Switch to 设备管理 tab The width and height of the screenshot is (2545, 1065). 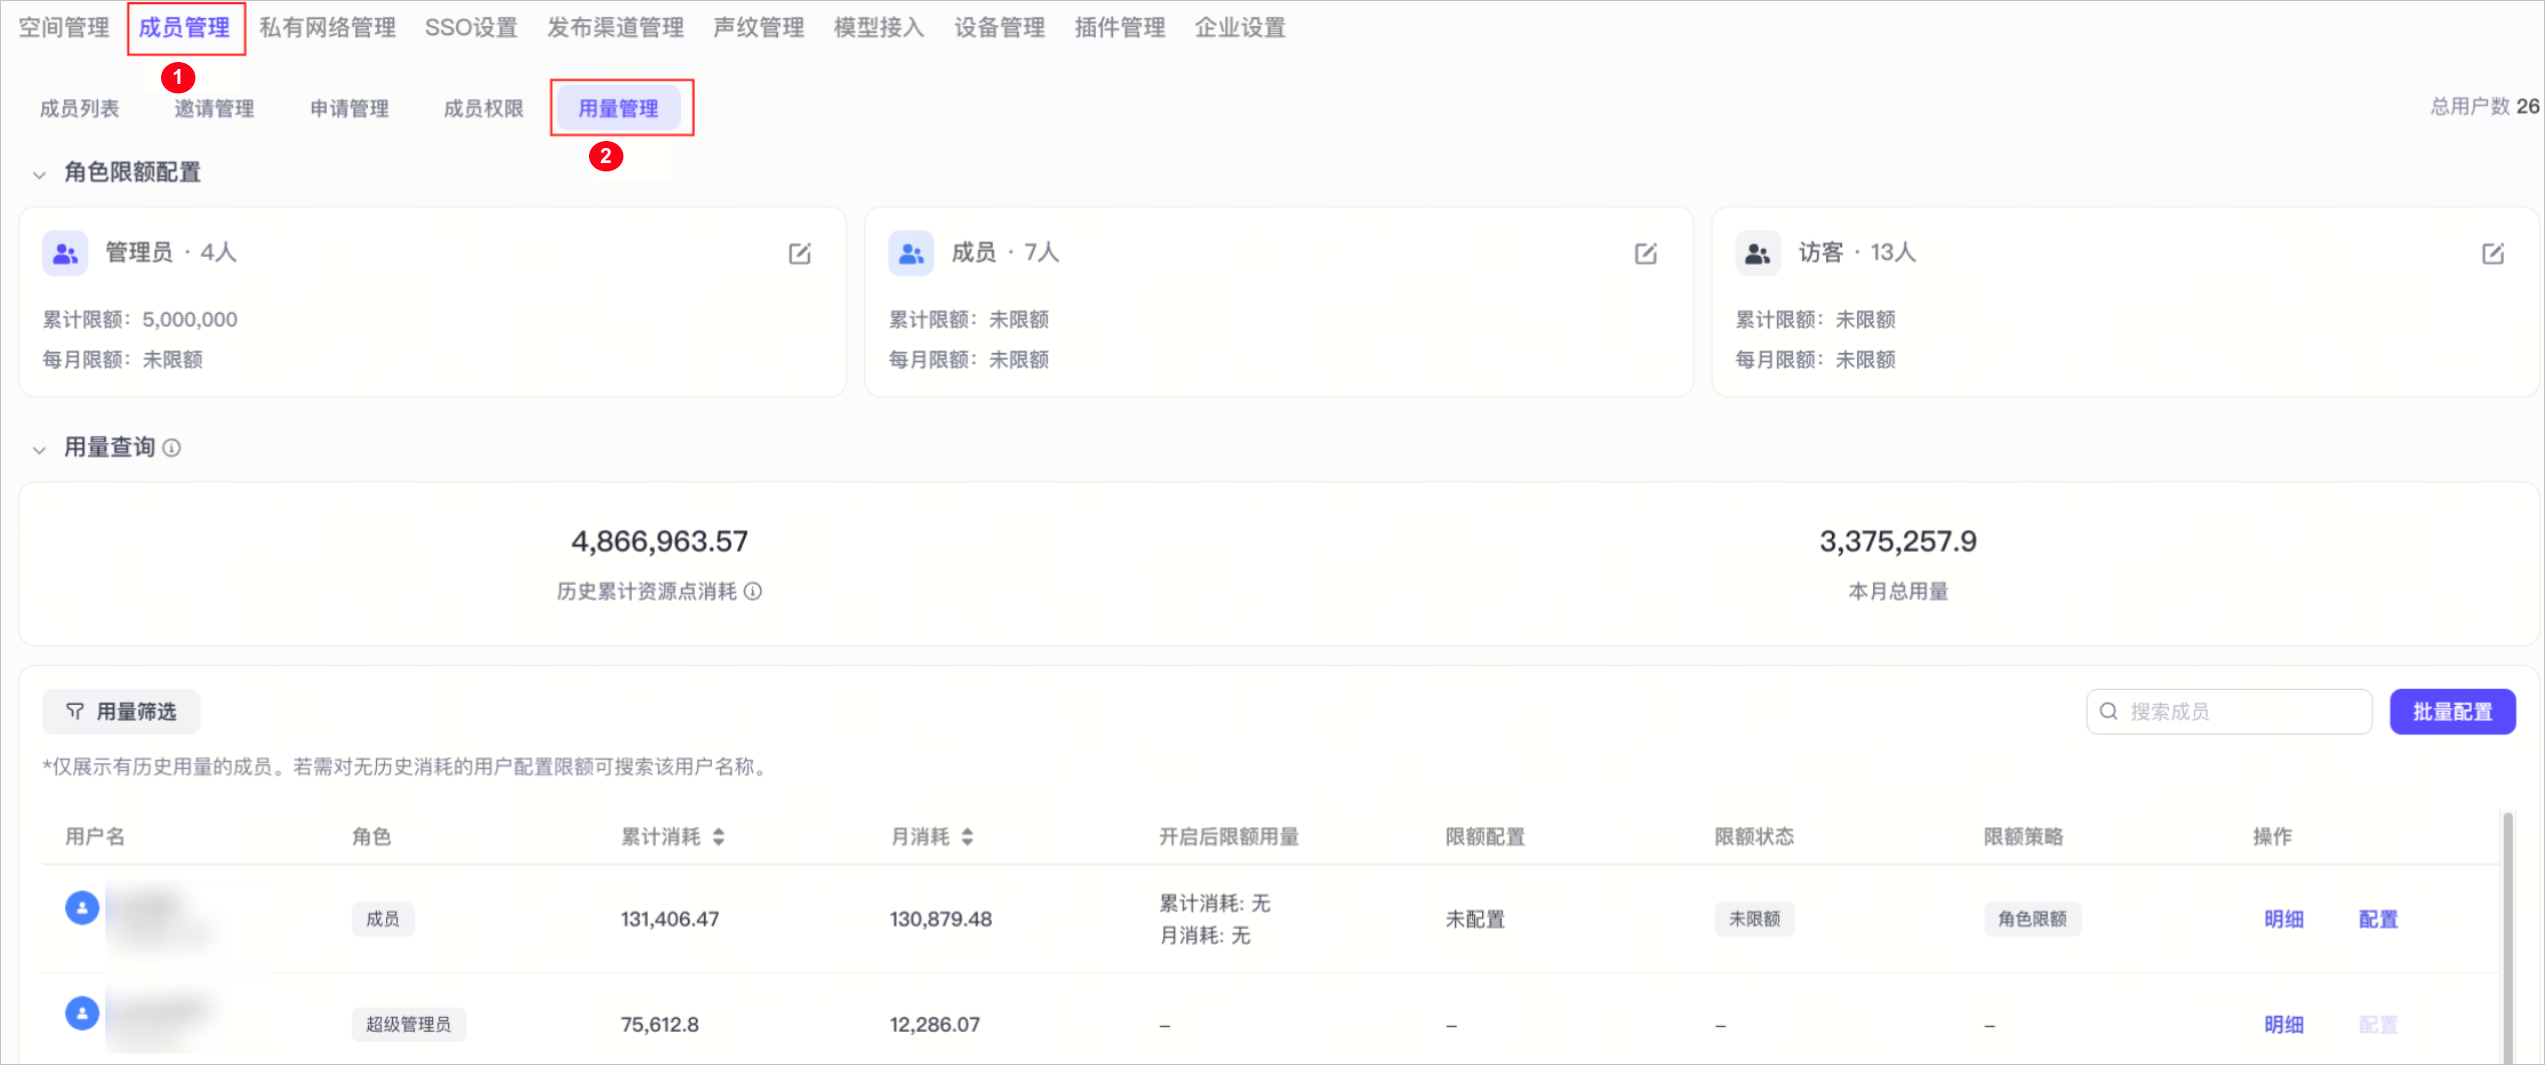[1000, 28]
